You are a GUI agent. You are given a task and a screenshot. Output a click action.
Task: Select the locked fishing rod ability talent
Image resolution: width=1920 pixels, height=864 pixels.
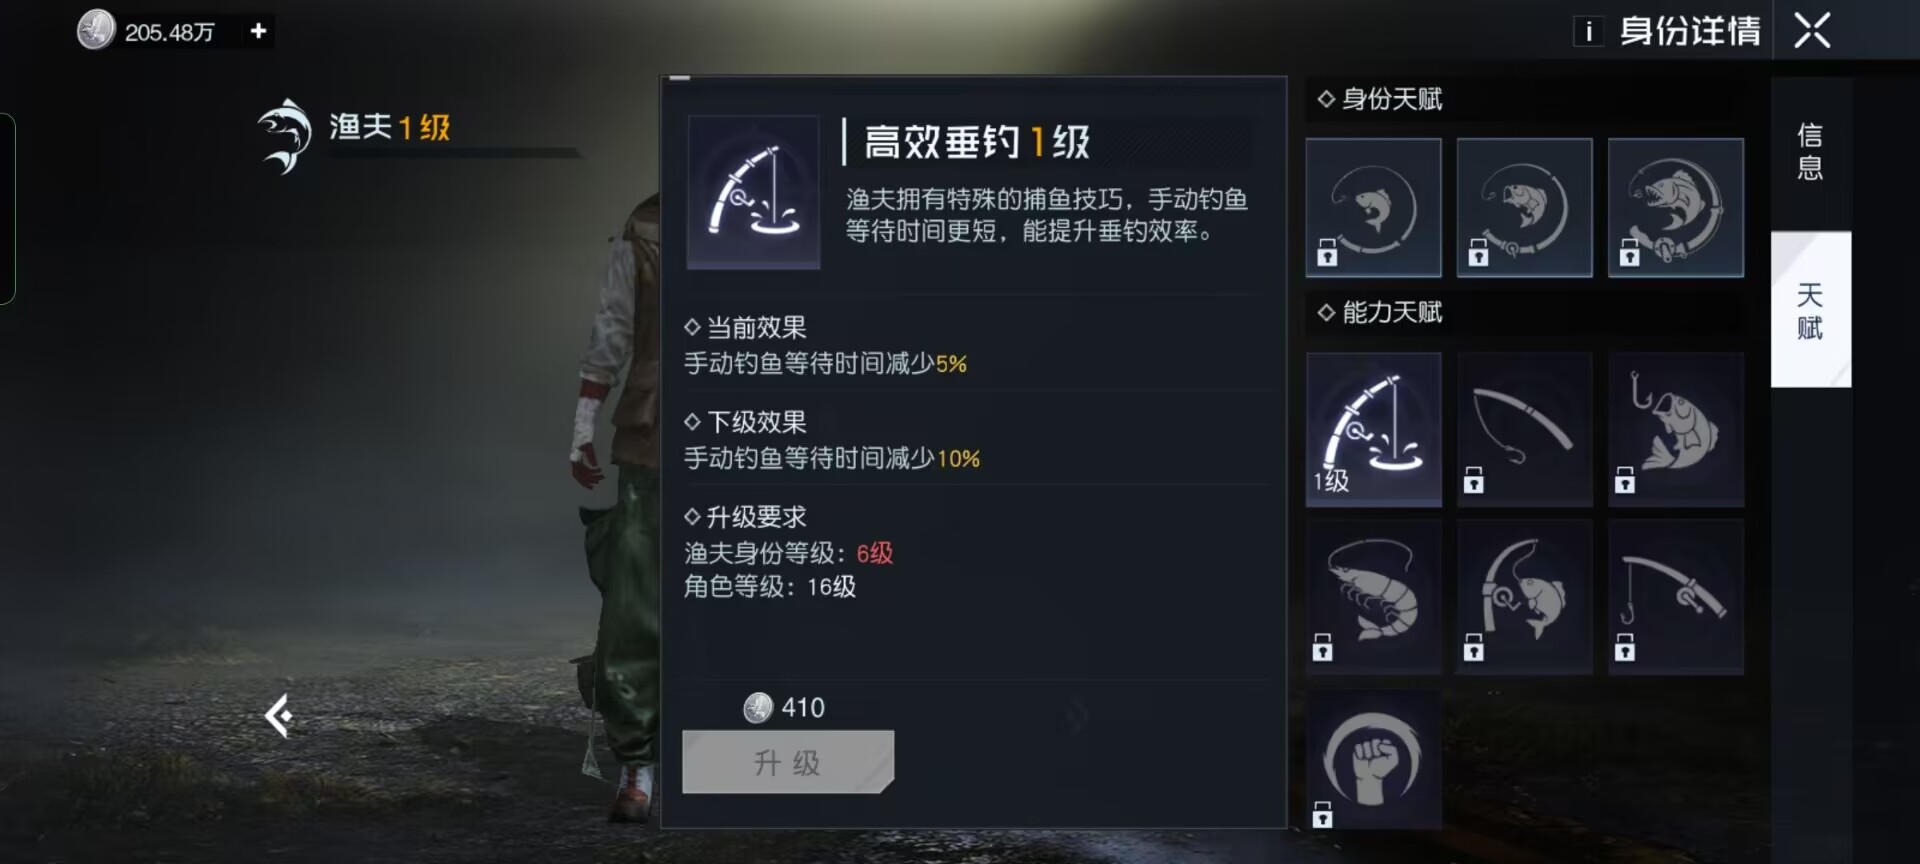coord(1524,428)
